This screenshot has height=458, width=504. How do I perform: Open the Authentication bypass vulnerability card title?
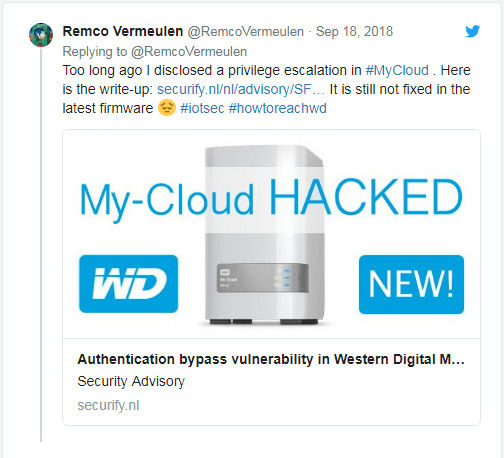(x=271, y=359)
